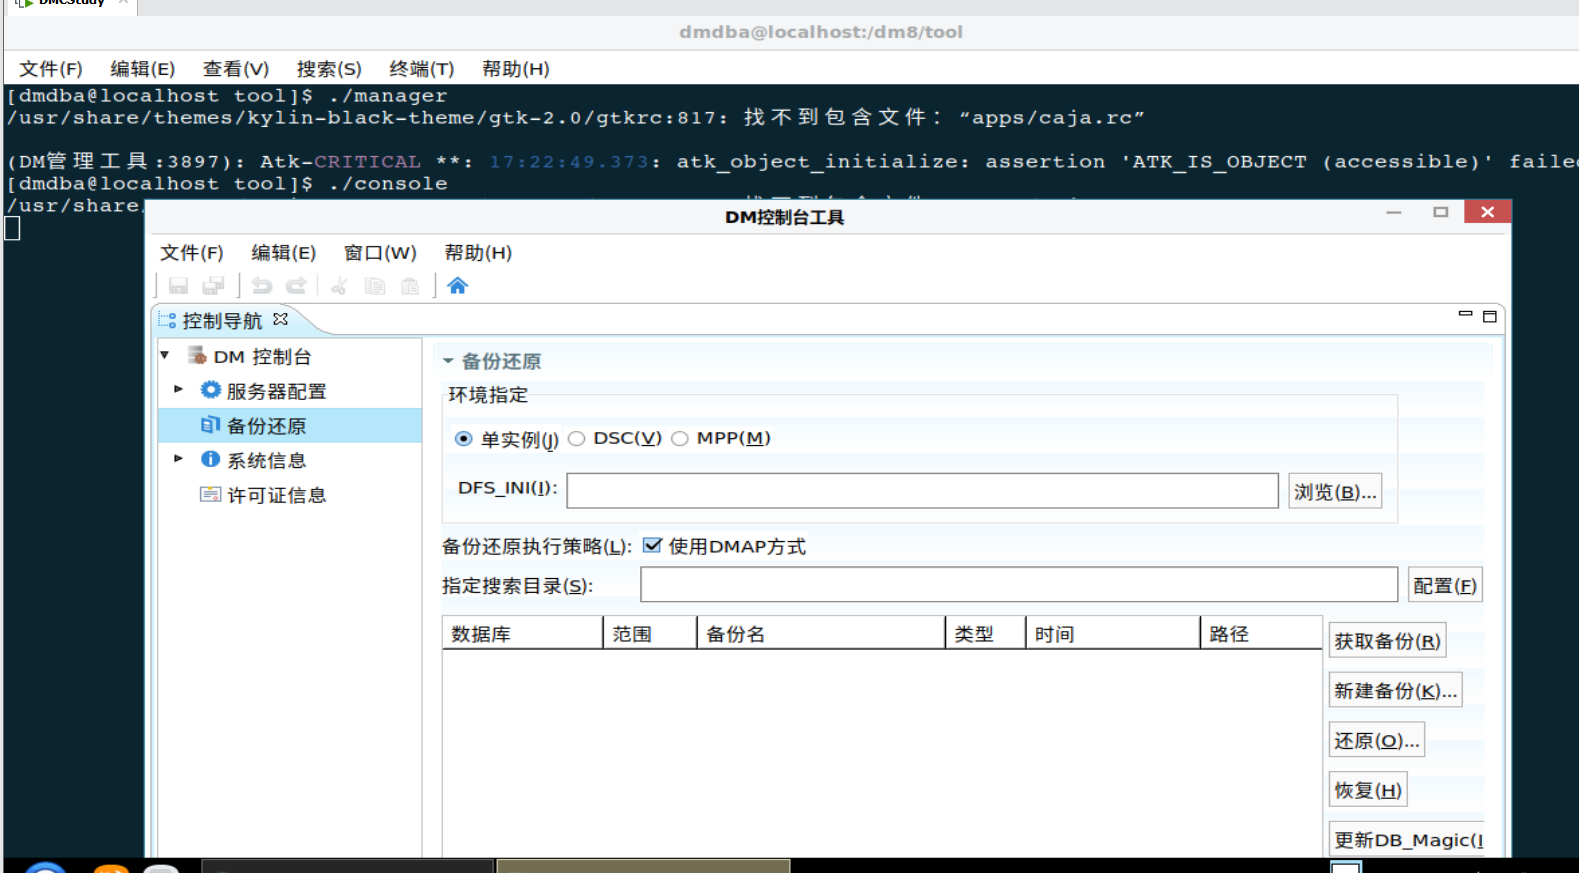Click the gear icon beside 服务器配置

tap(210, 390)
